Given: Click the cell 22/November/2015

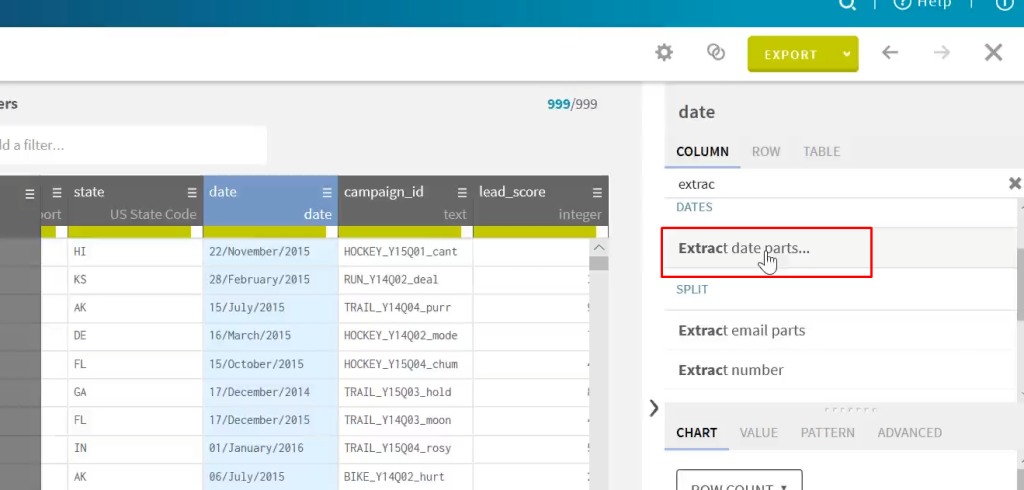Looking at the screenshot, I should [x=270, y=252].
